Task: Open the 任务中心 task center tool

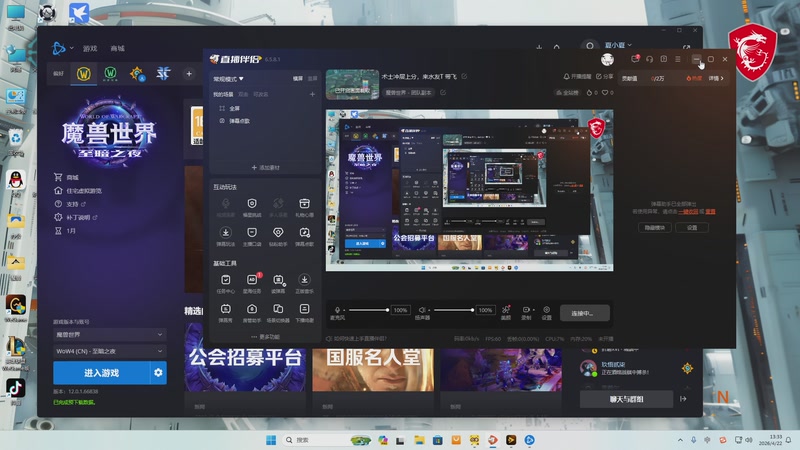Action: [226, 283]
